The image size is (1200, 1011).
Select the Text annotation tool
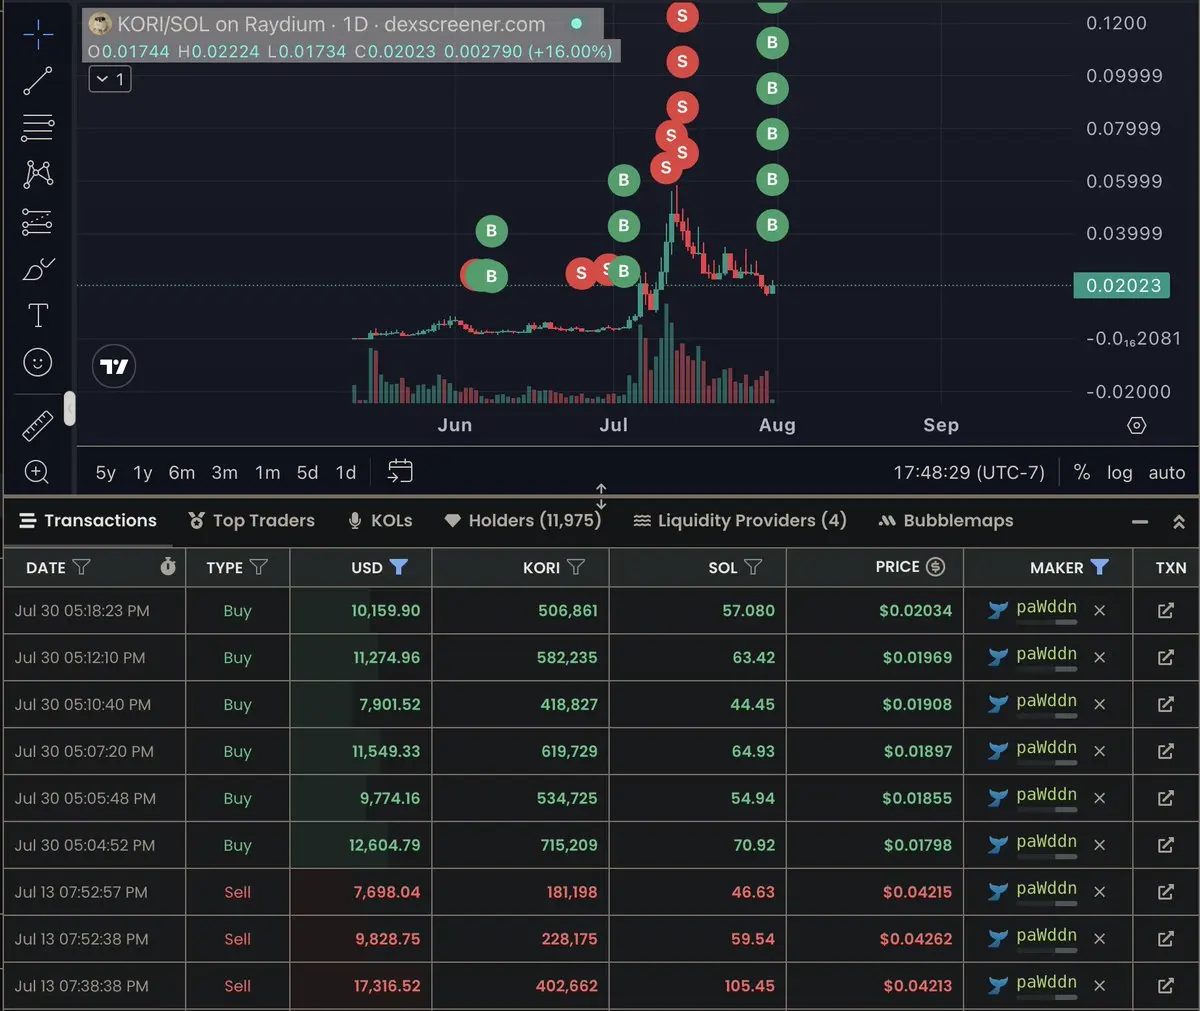click(38, 316)
